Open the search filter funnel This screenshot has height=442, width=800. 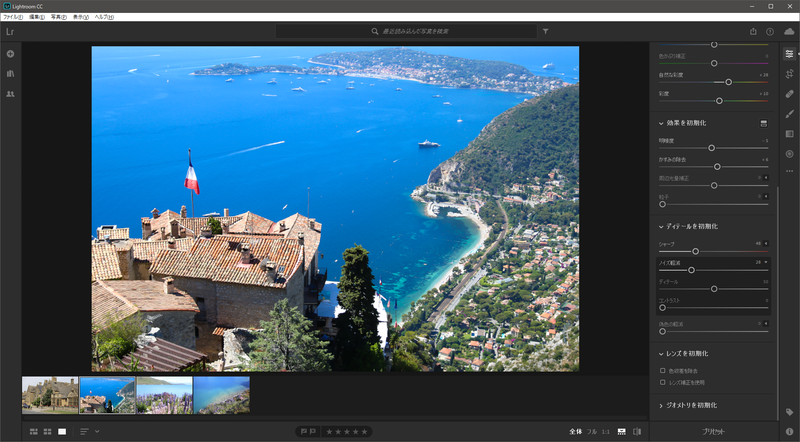(545, 32)
